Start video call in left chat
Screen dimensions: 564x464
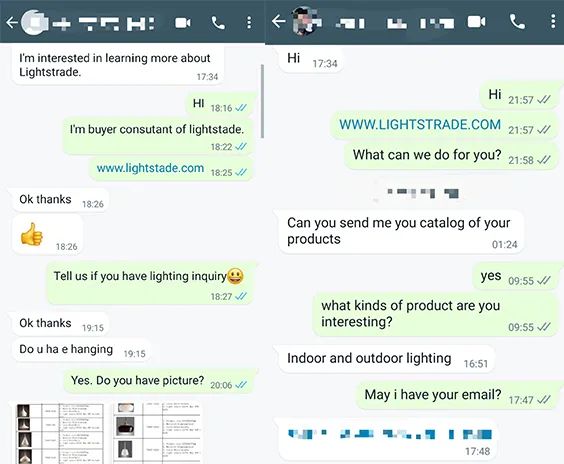[x=183, y=23]
